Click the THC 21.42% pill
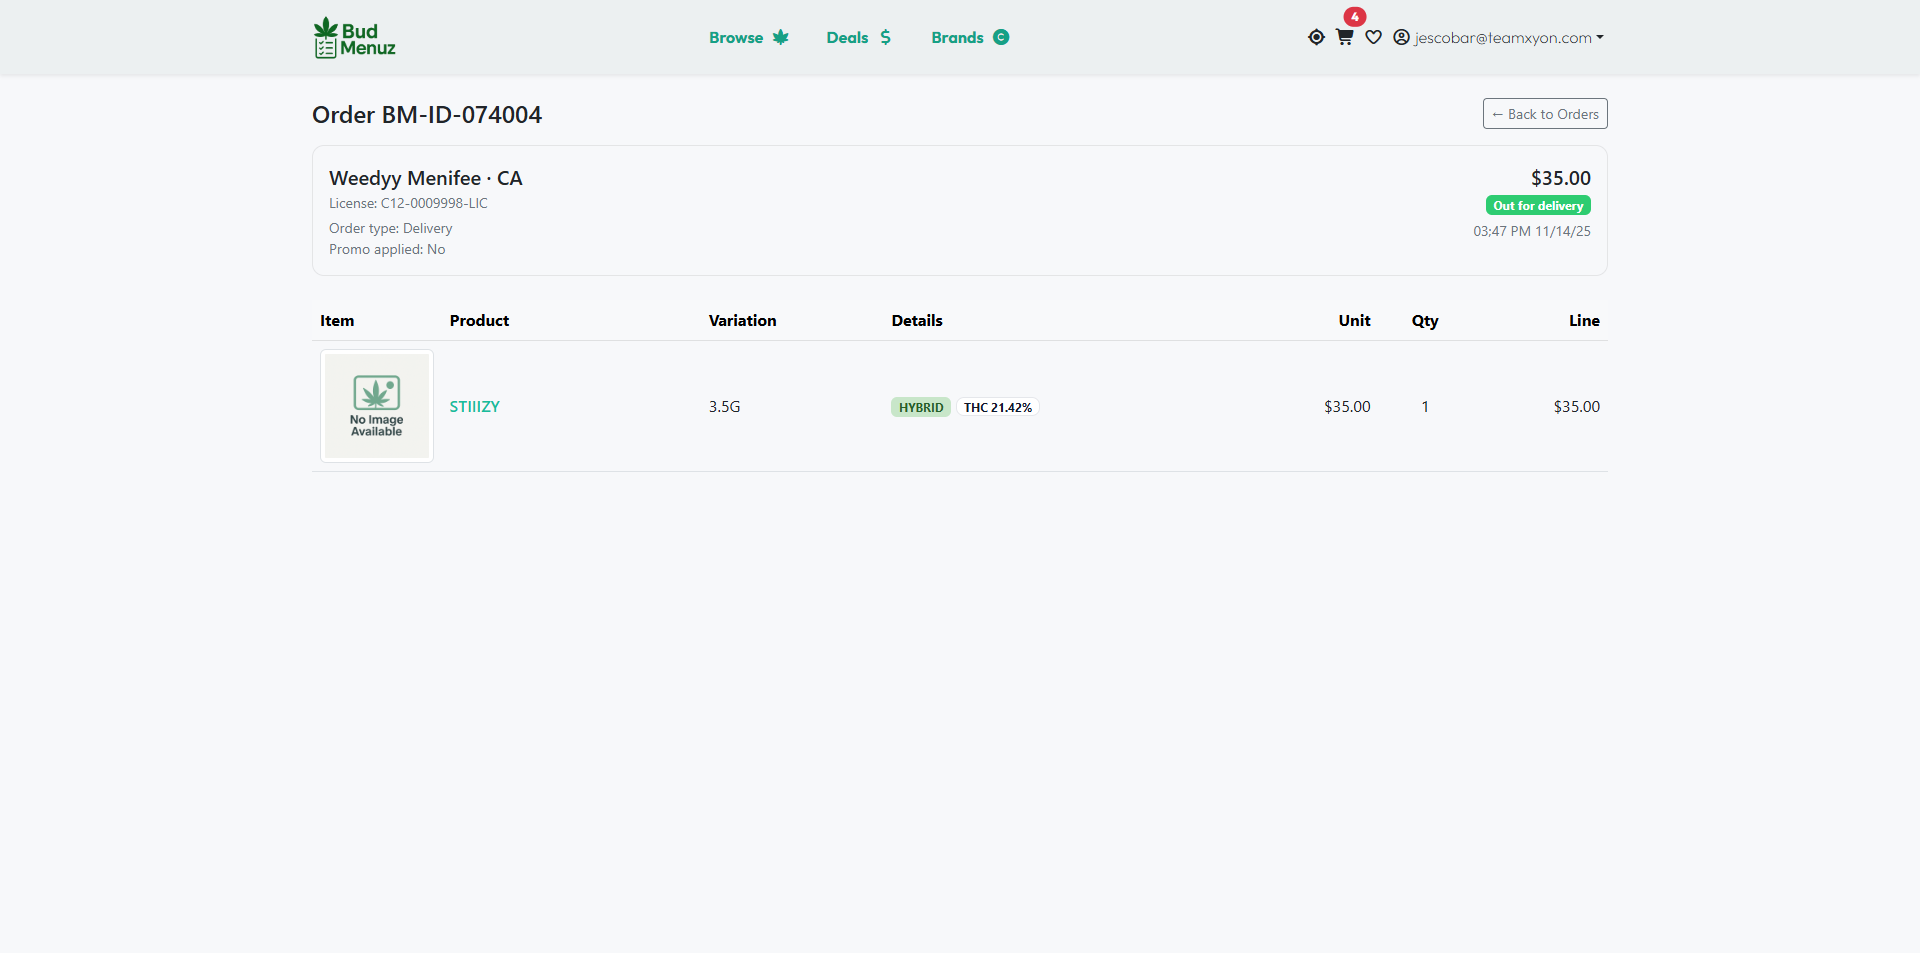 (x=998, y=407)
